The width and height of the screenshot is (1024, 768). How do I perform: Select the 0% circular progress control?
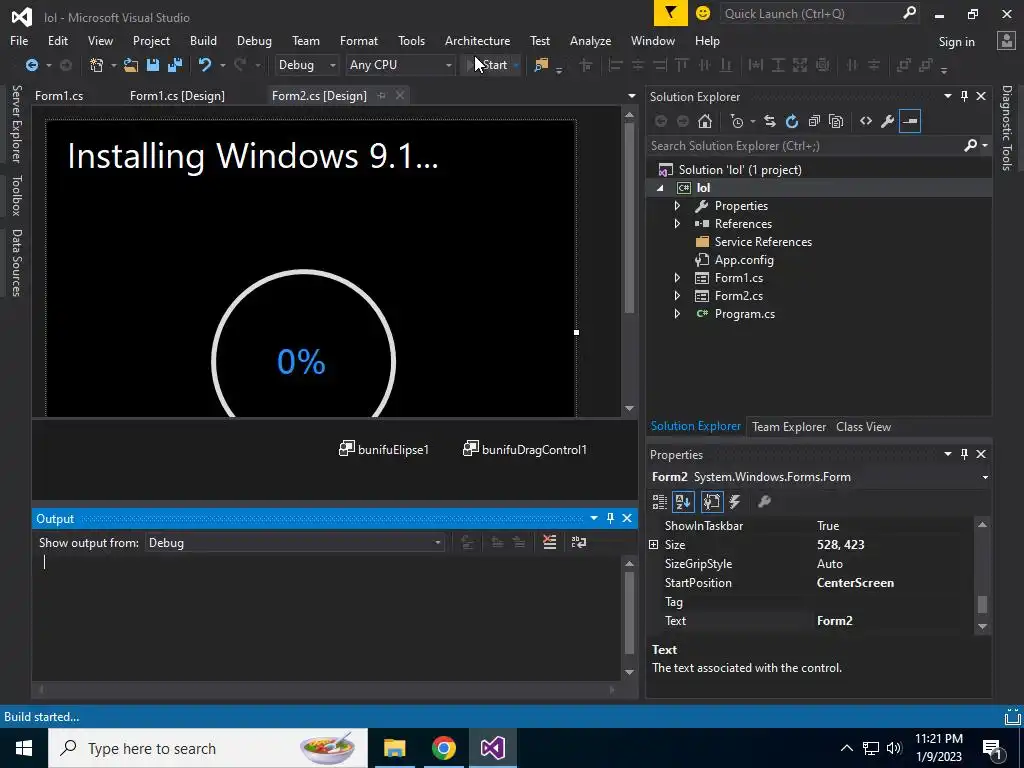tap(303, 344)
